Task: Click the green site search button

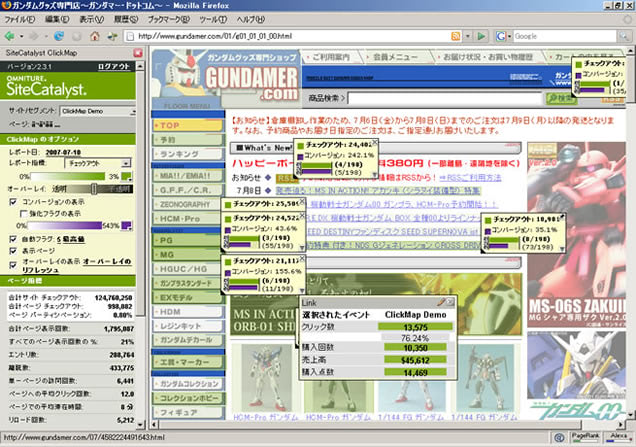Action: (562, 98)
